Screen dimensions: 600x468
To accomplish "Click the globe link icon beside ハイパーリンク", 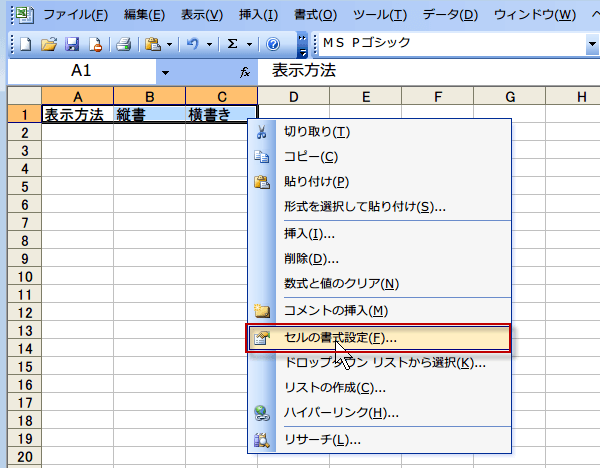I will [x=262, y=413].
